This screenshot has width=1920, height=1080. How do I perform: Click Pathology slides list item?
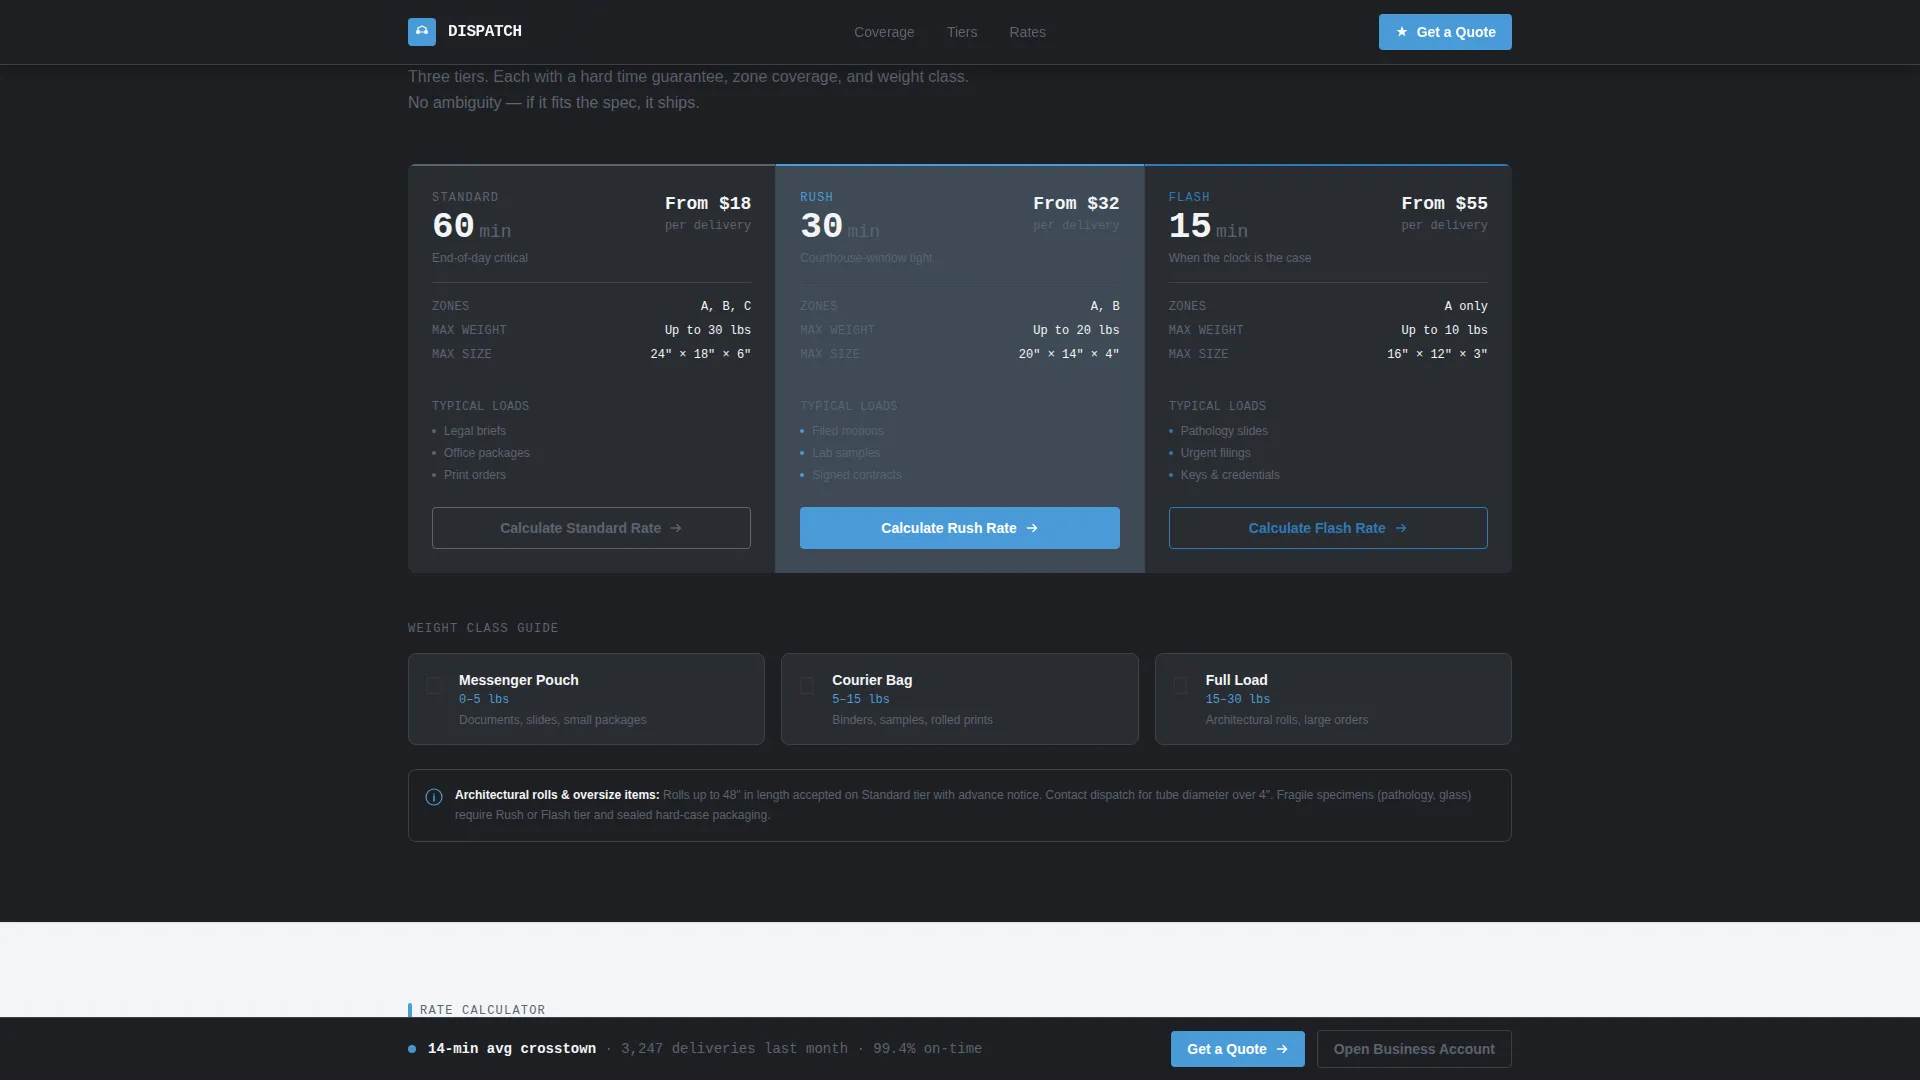click(x=1224, y=431)
